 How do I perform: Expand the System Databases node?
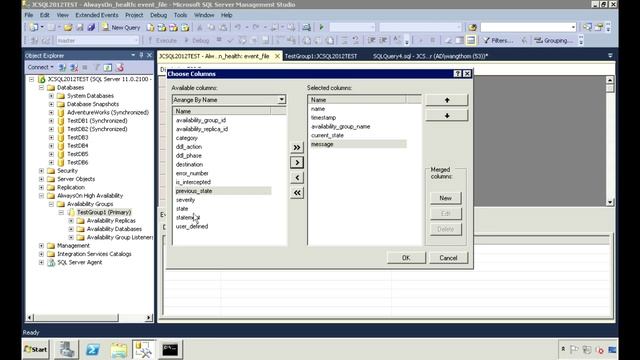click(51, 96)
